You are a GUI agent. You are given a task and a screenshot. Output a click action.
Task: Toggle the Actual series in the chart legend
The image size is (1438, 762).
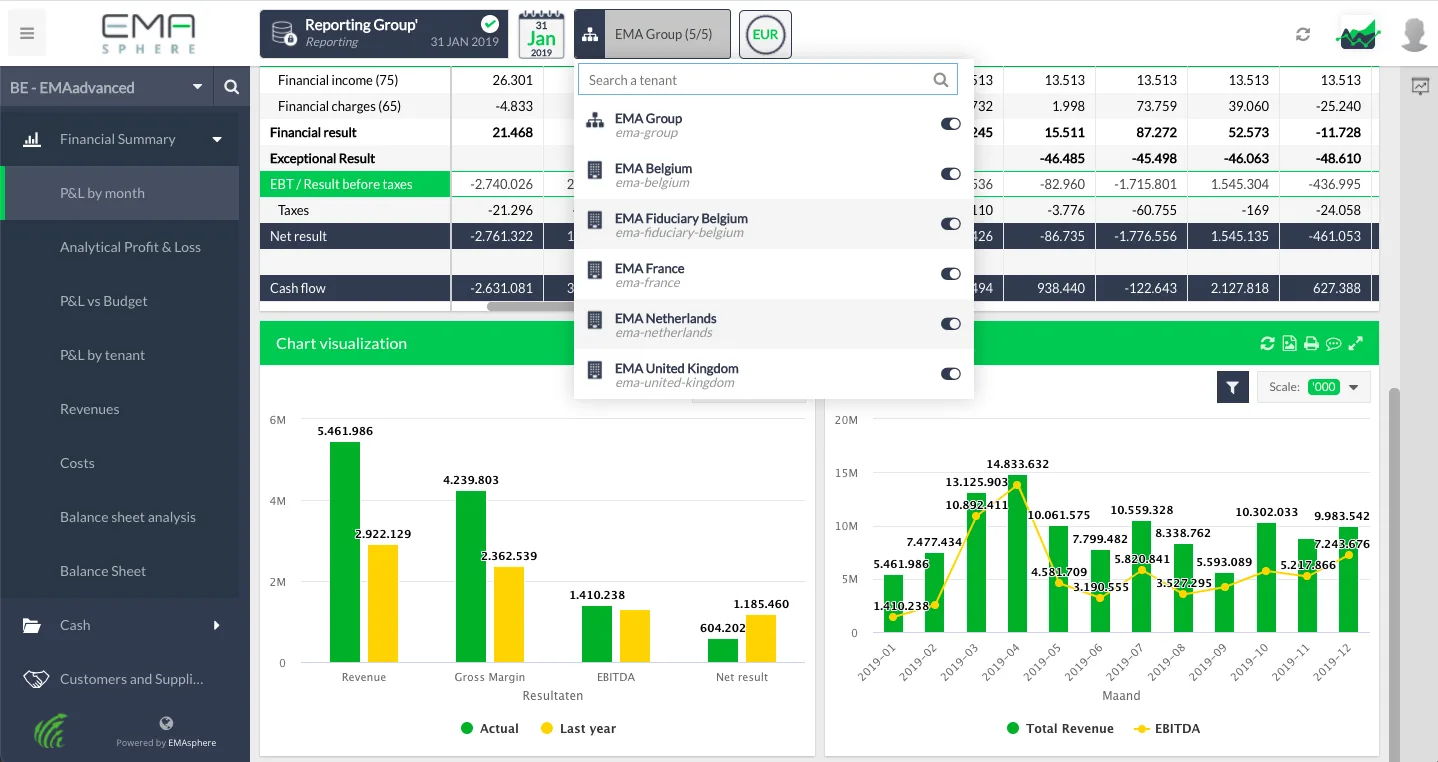489,728
